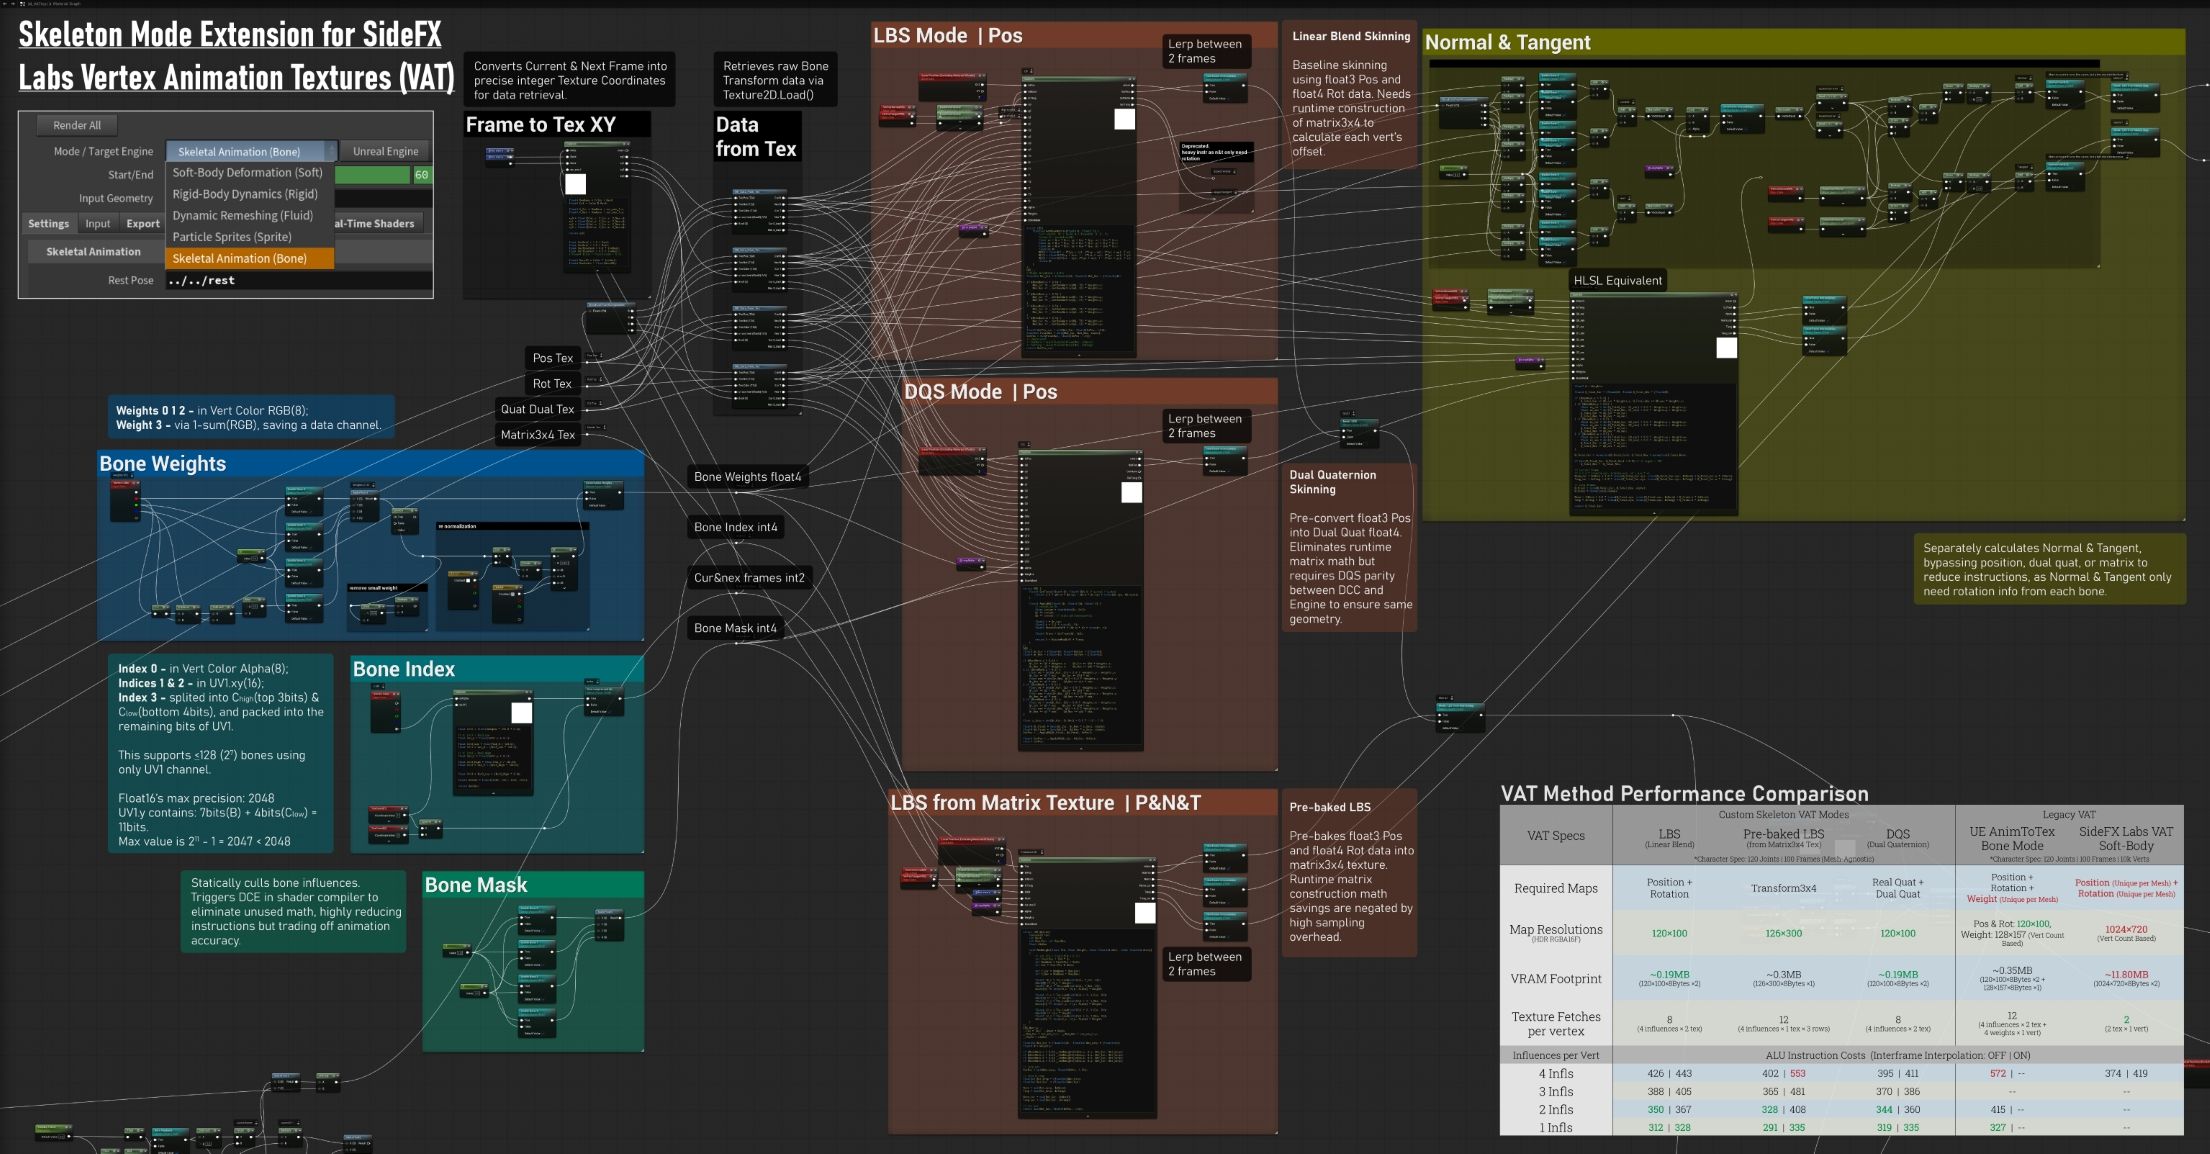Screen dimensions: 2210x1154
Task: Click the 'Transform3x4' required maps cell
Action: tap(1783, 888)
